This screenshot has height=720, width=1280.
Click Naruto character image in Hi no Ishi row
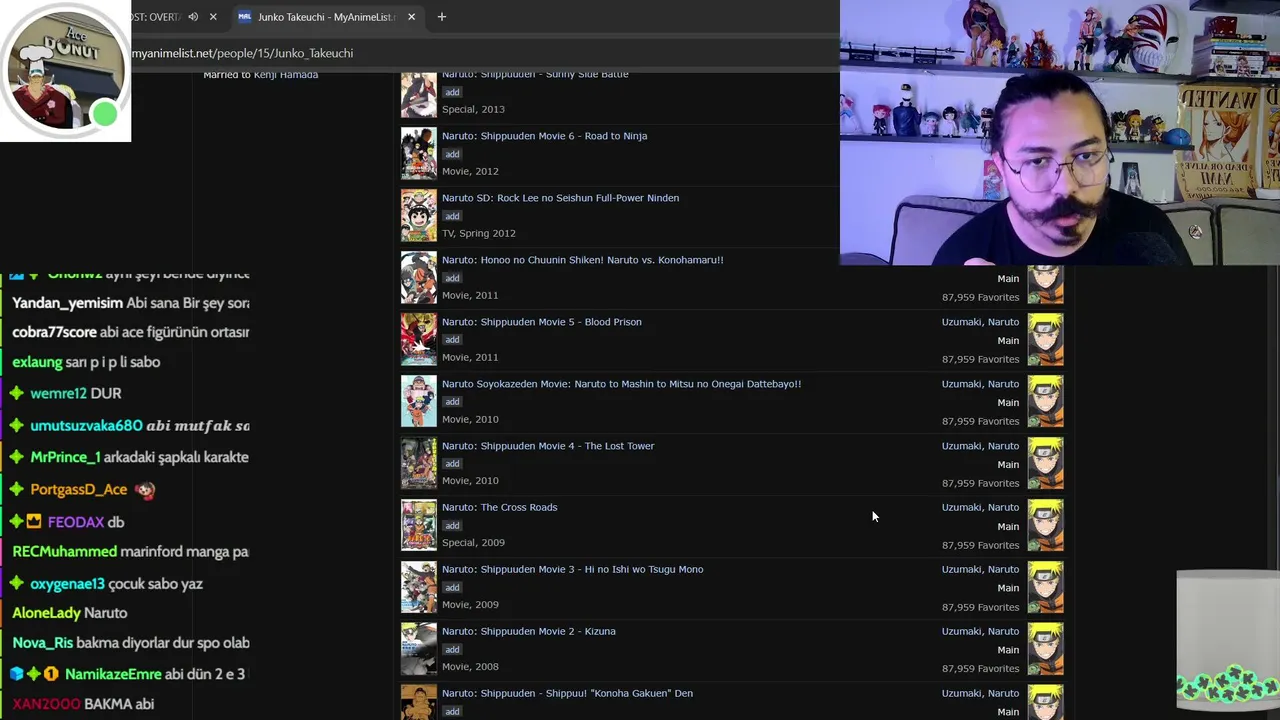click(1046, 587)
